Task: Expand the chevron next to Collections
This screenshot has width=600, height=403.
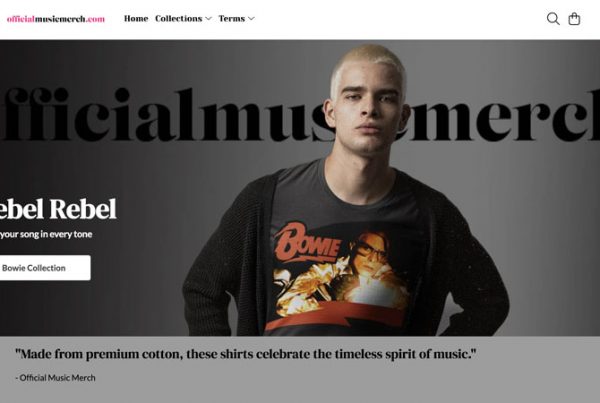Action: click(208, 18)
